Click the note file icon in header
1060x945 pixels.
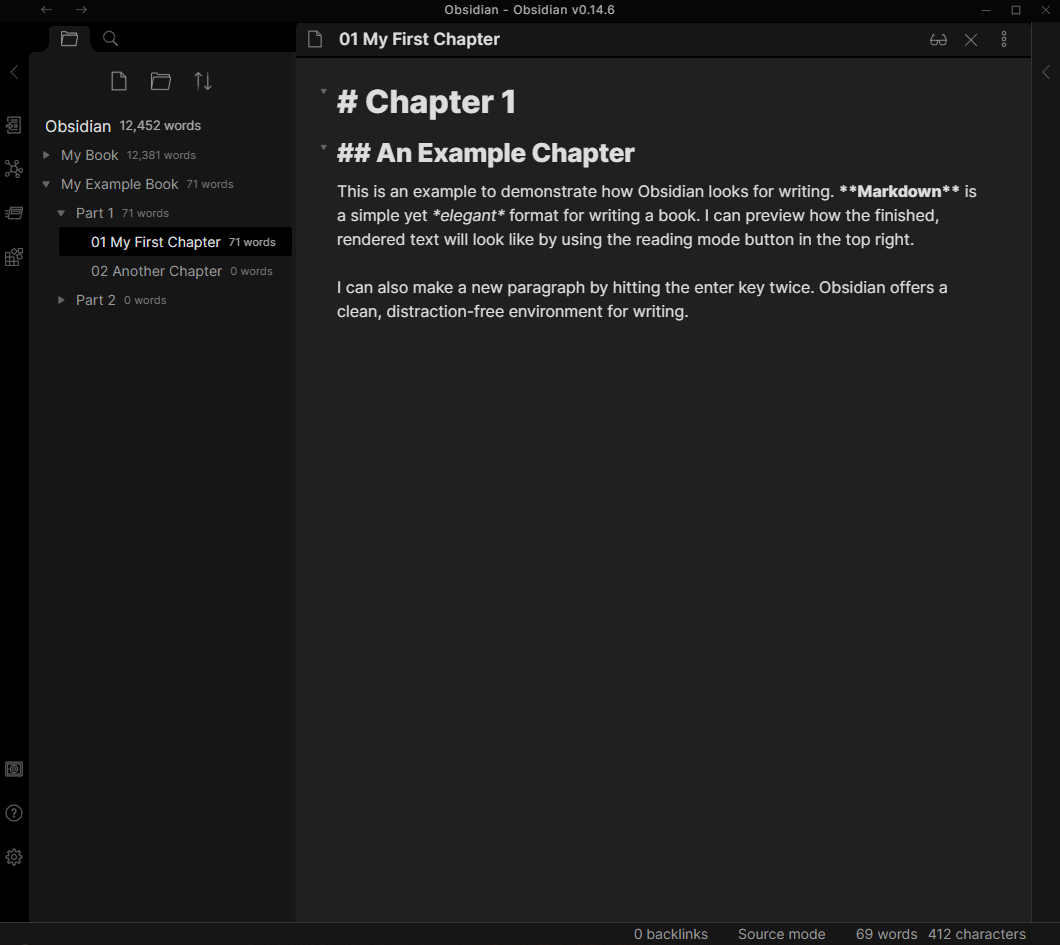[x=315, y=39]
